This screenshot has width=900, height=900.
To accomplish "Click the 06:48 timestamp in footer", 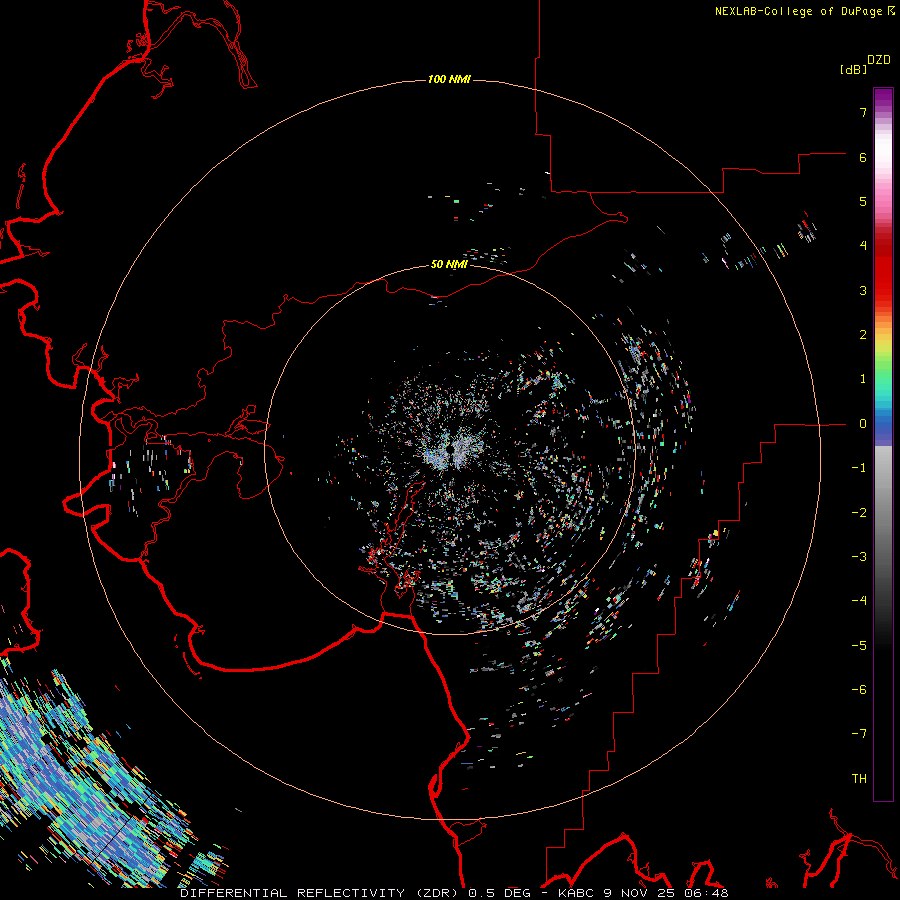I will pyautogui.click(x=706, y=893).
